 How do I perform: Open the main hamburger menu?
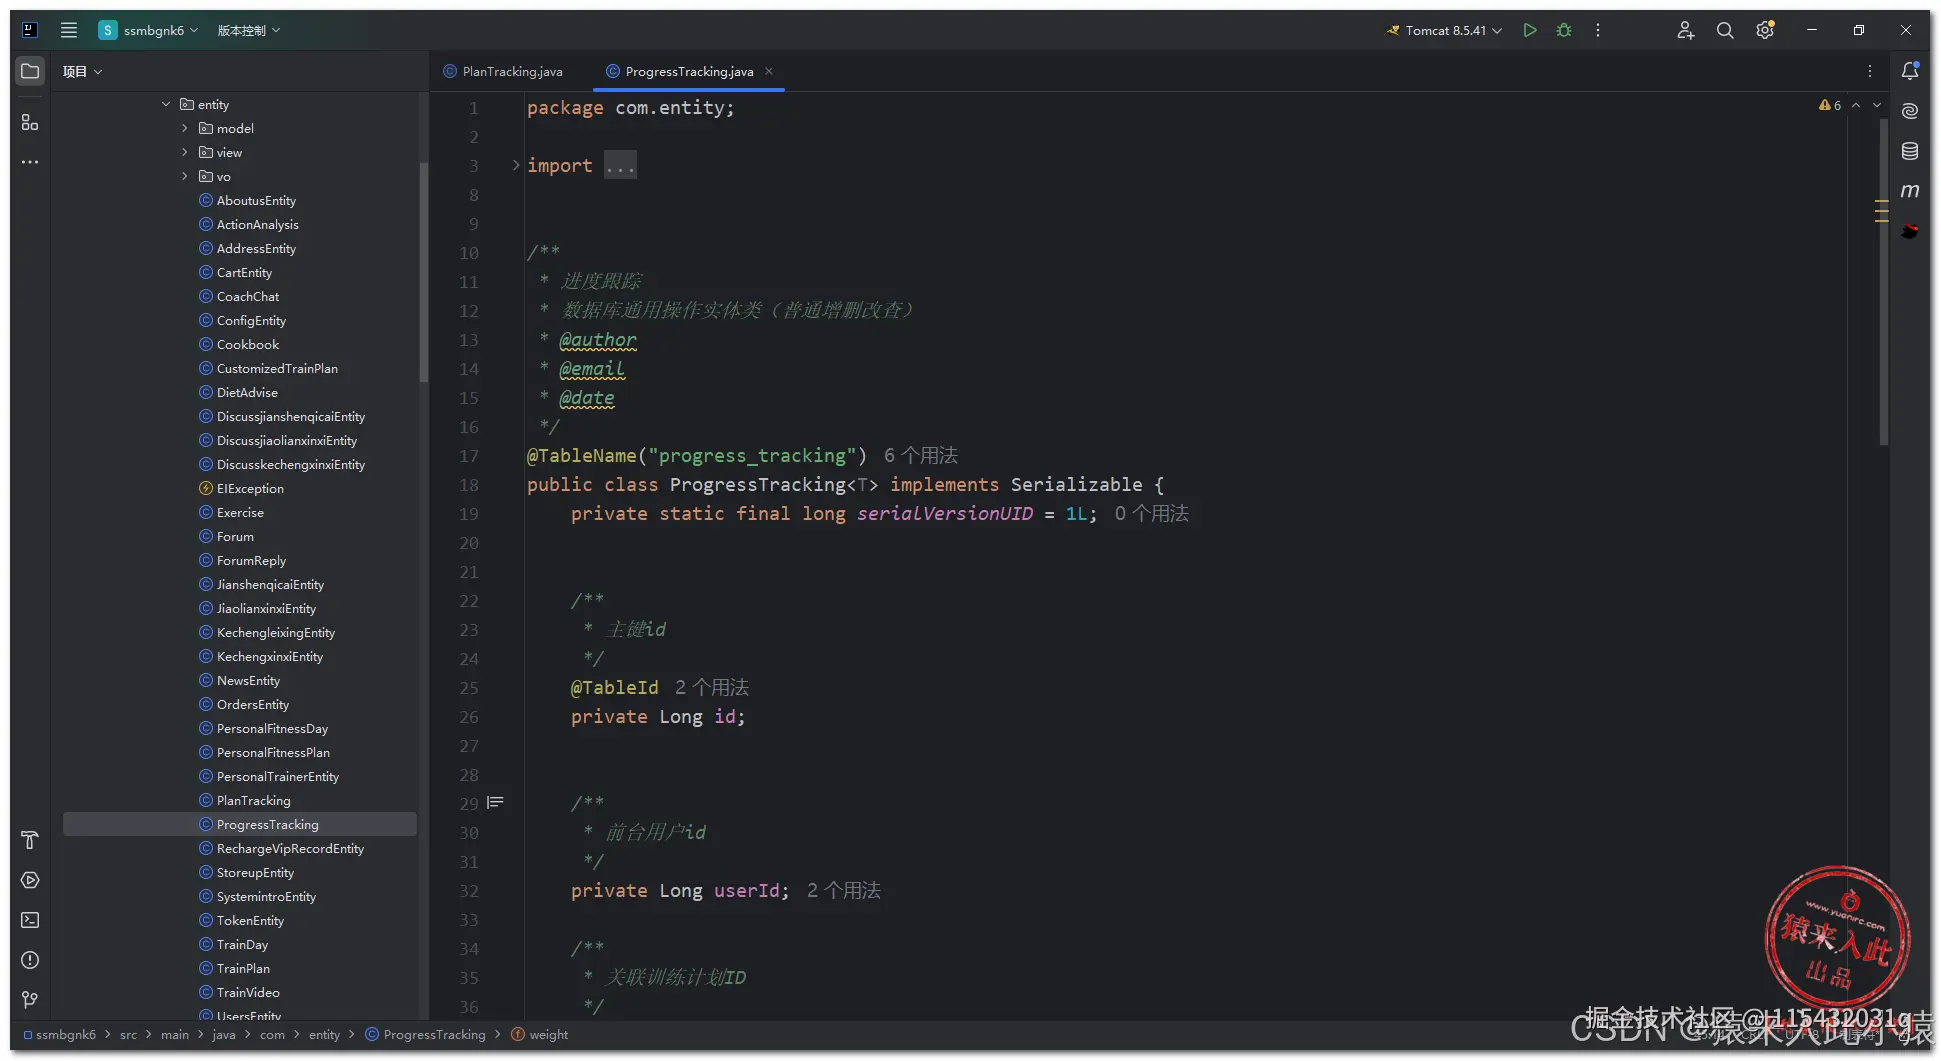69,30
